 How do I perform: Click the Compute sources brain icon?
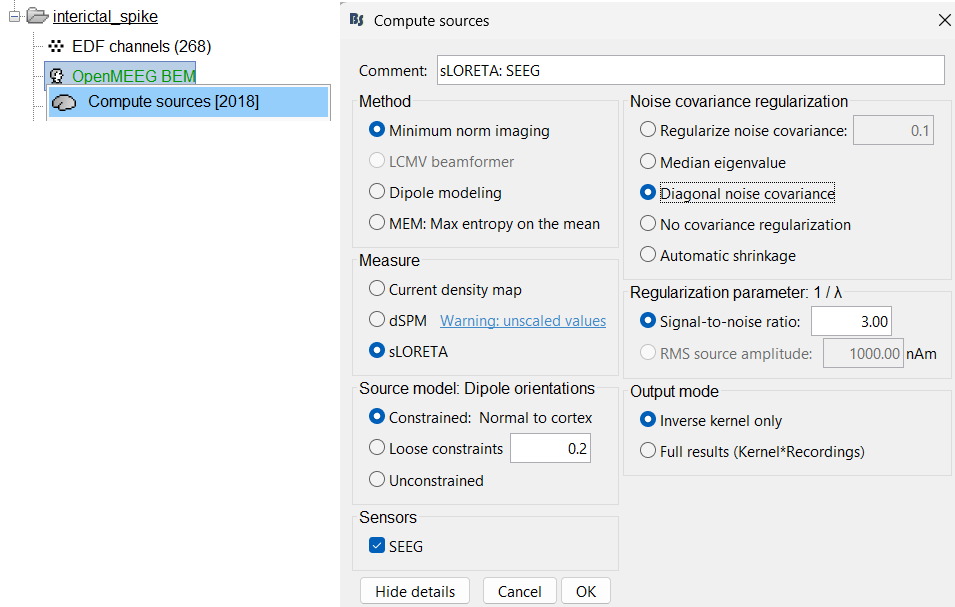tap(65, 102)
